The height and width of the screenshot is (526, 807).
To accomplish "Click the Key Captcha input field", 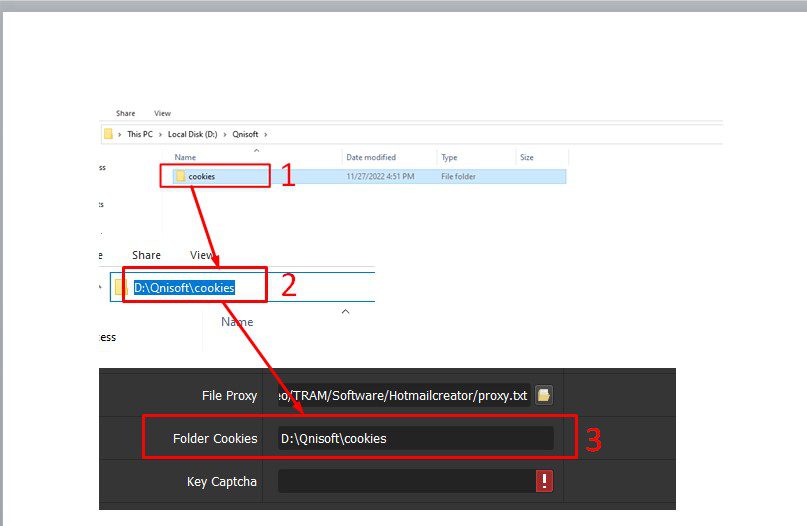I will (407, 481).
